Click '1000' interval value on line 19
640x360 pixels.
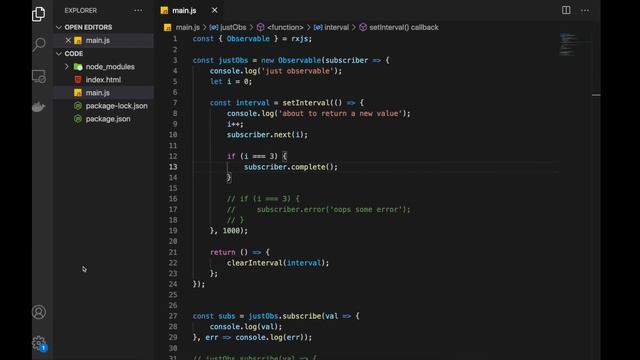[231, 231]
